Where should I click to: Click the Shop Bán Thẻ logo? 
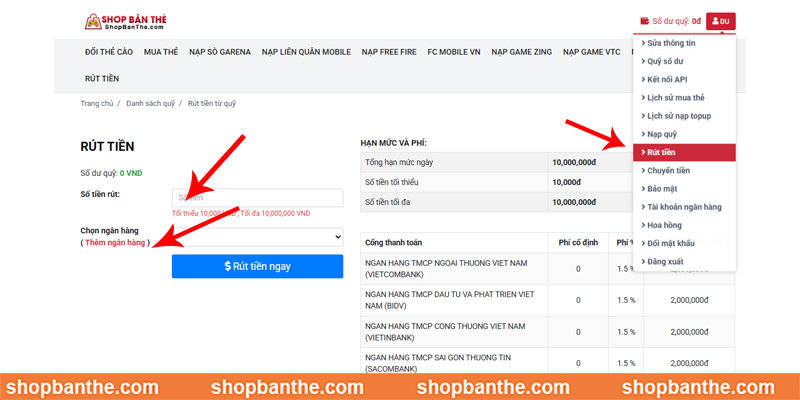coord(126,21)
